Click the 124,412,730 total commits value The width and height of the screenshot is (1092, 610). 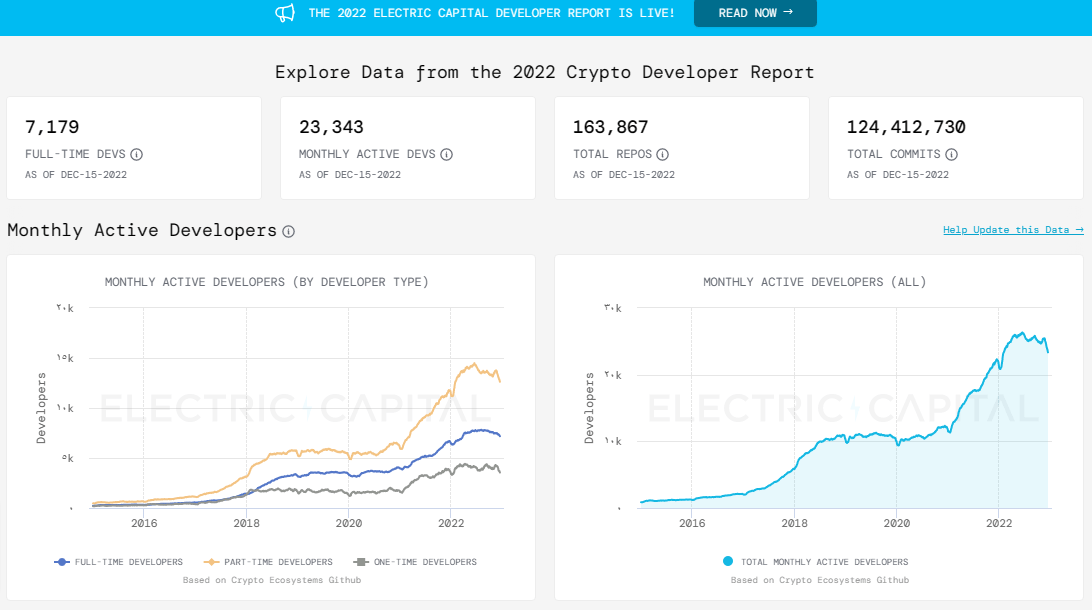[906, 127]
